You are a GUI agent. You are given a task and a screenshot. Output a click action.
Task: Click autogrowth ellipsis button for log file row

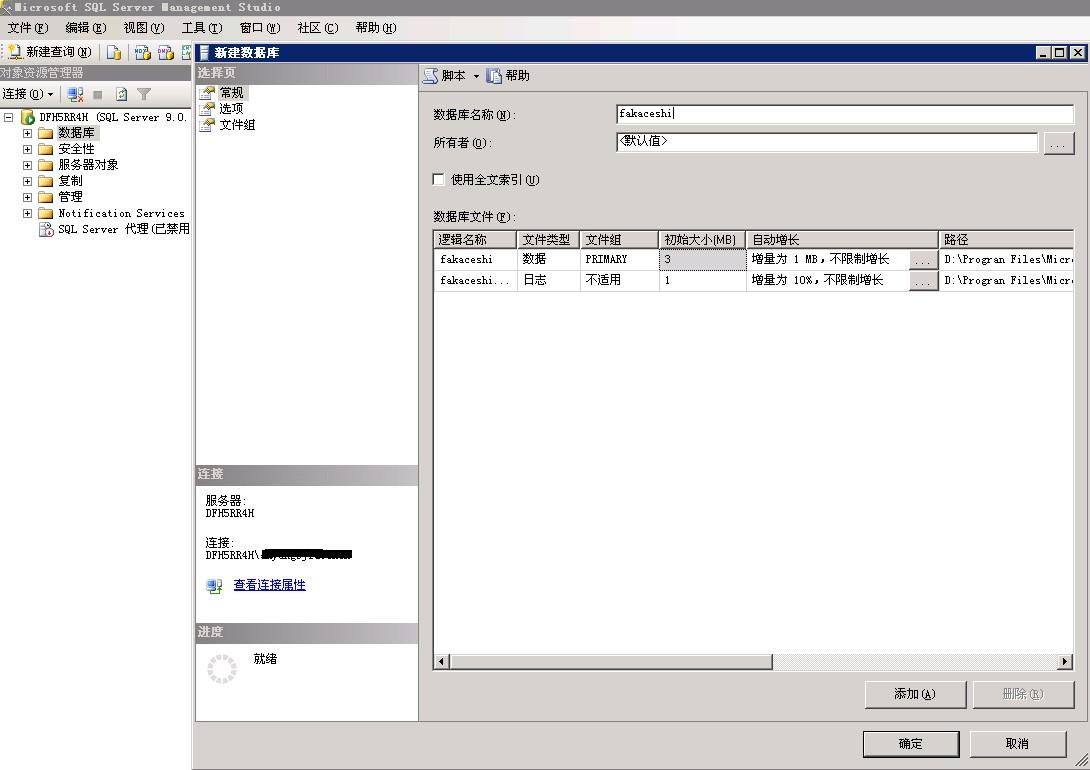[x=923, y=281]
